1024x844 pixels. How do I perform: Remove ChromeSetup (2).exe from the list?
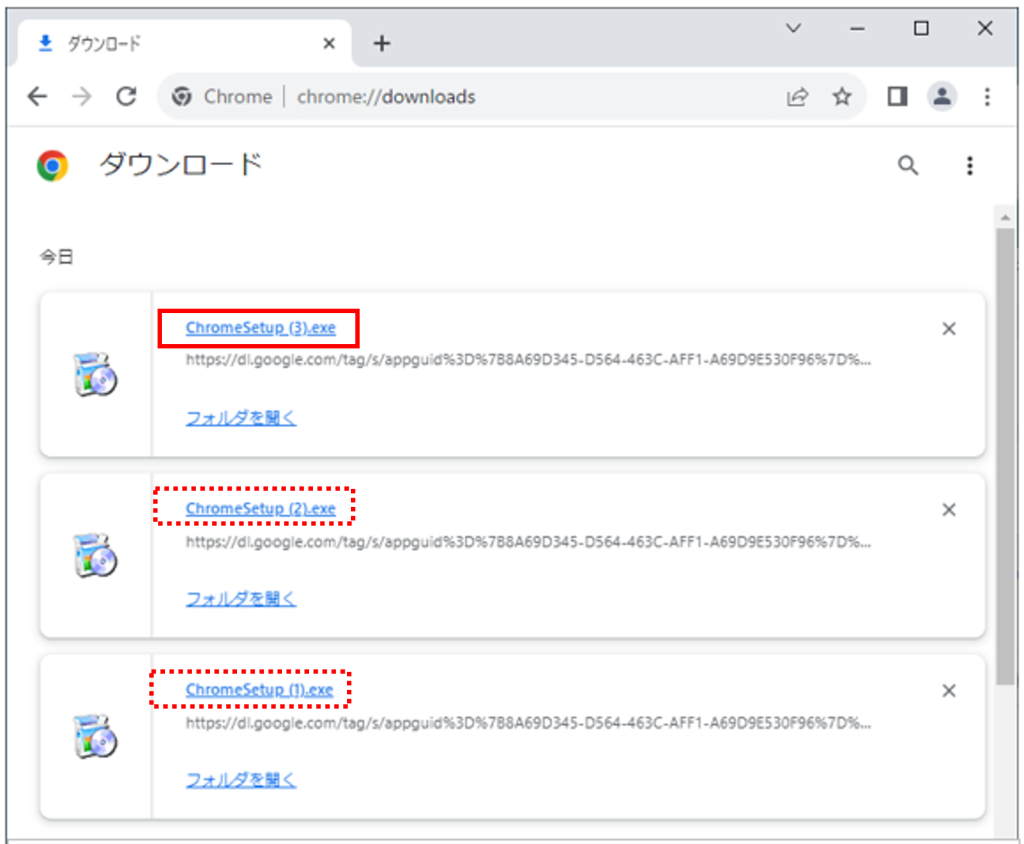[x=949, y=510]
